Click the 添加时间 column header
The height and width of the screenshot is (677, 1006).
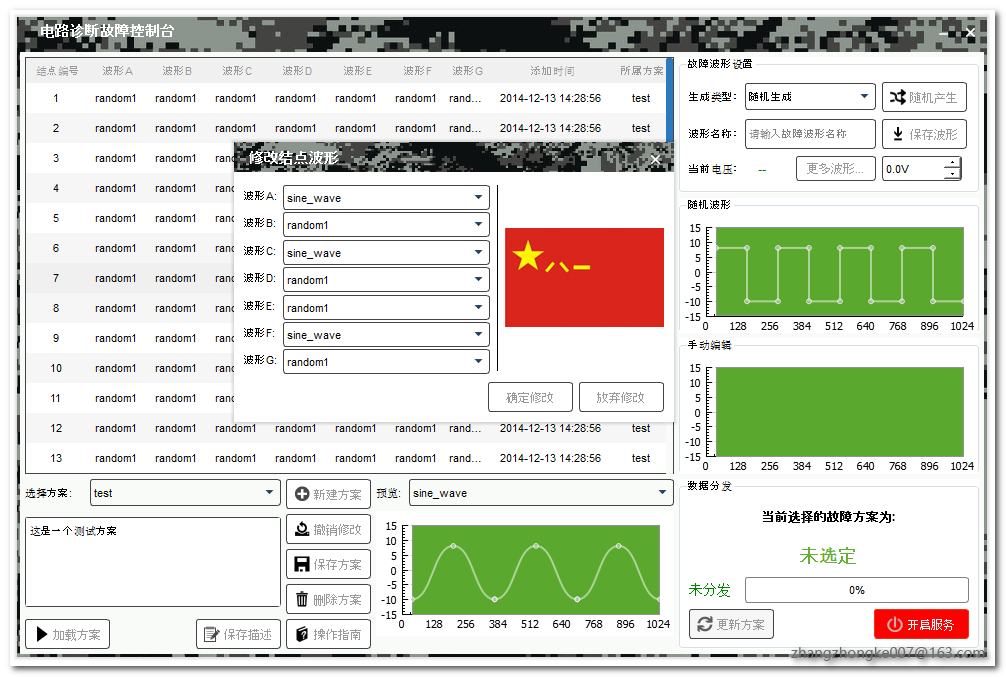[x=552, y=71]
